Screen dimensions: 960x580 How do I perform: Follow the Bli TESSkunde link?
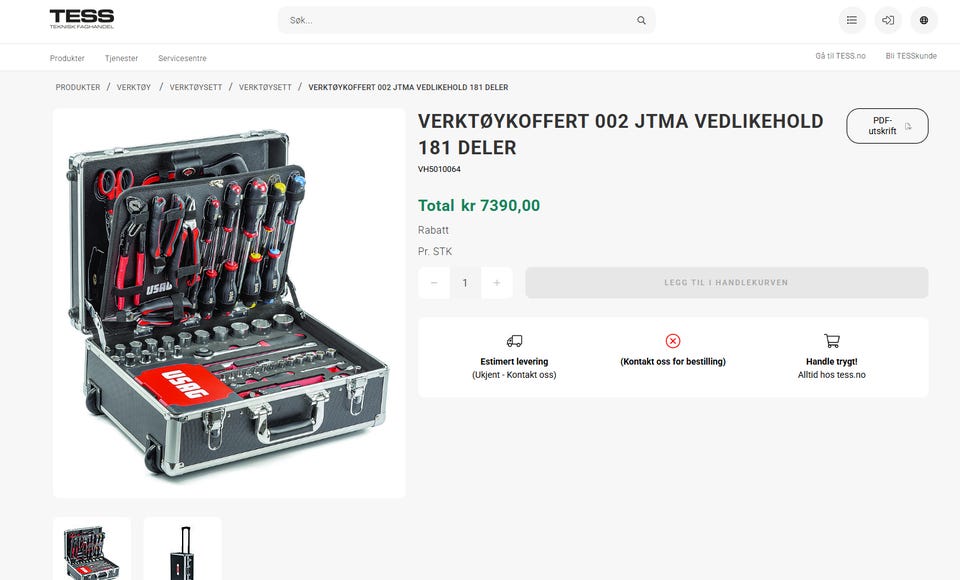[911, 56]
